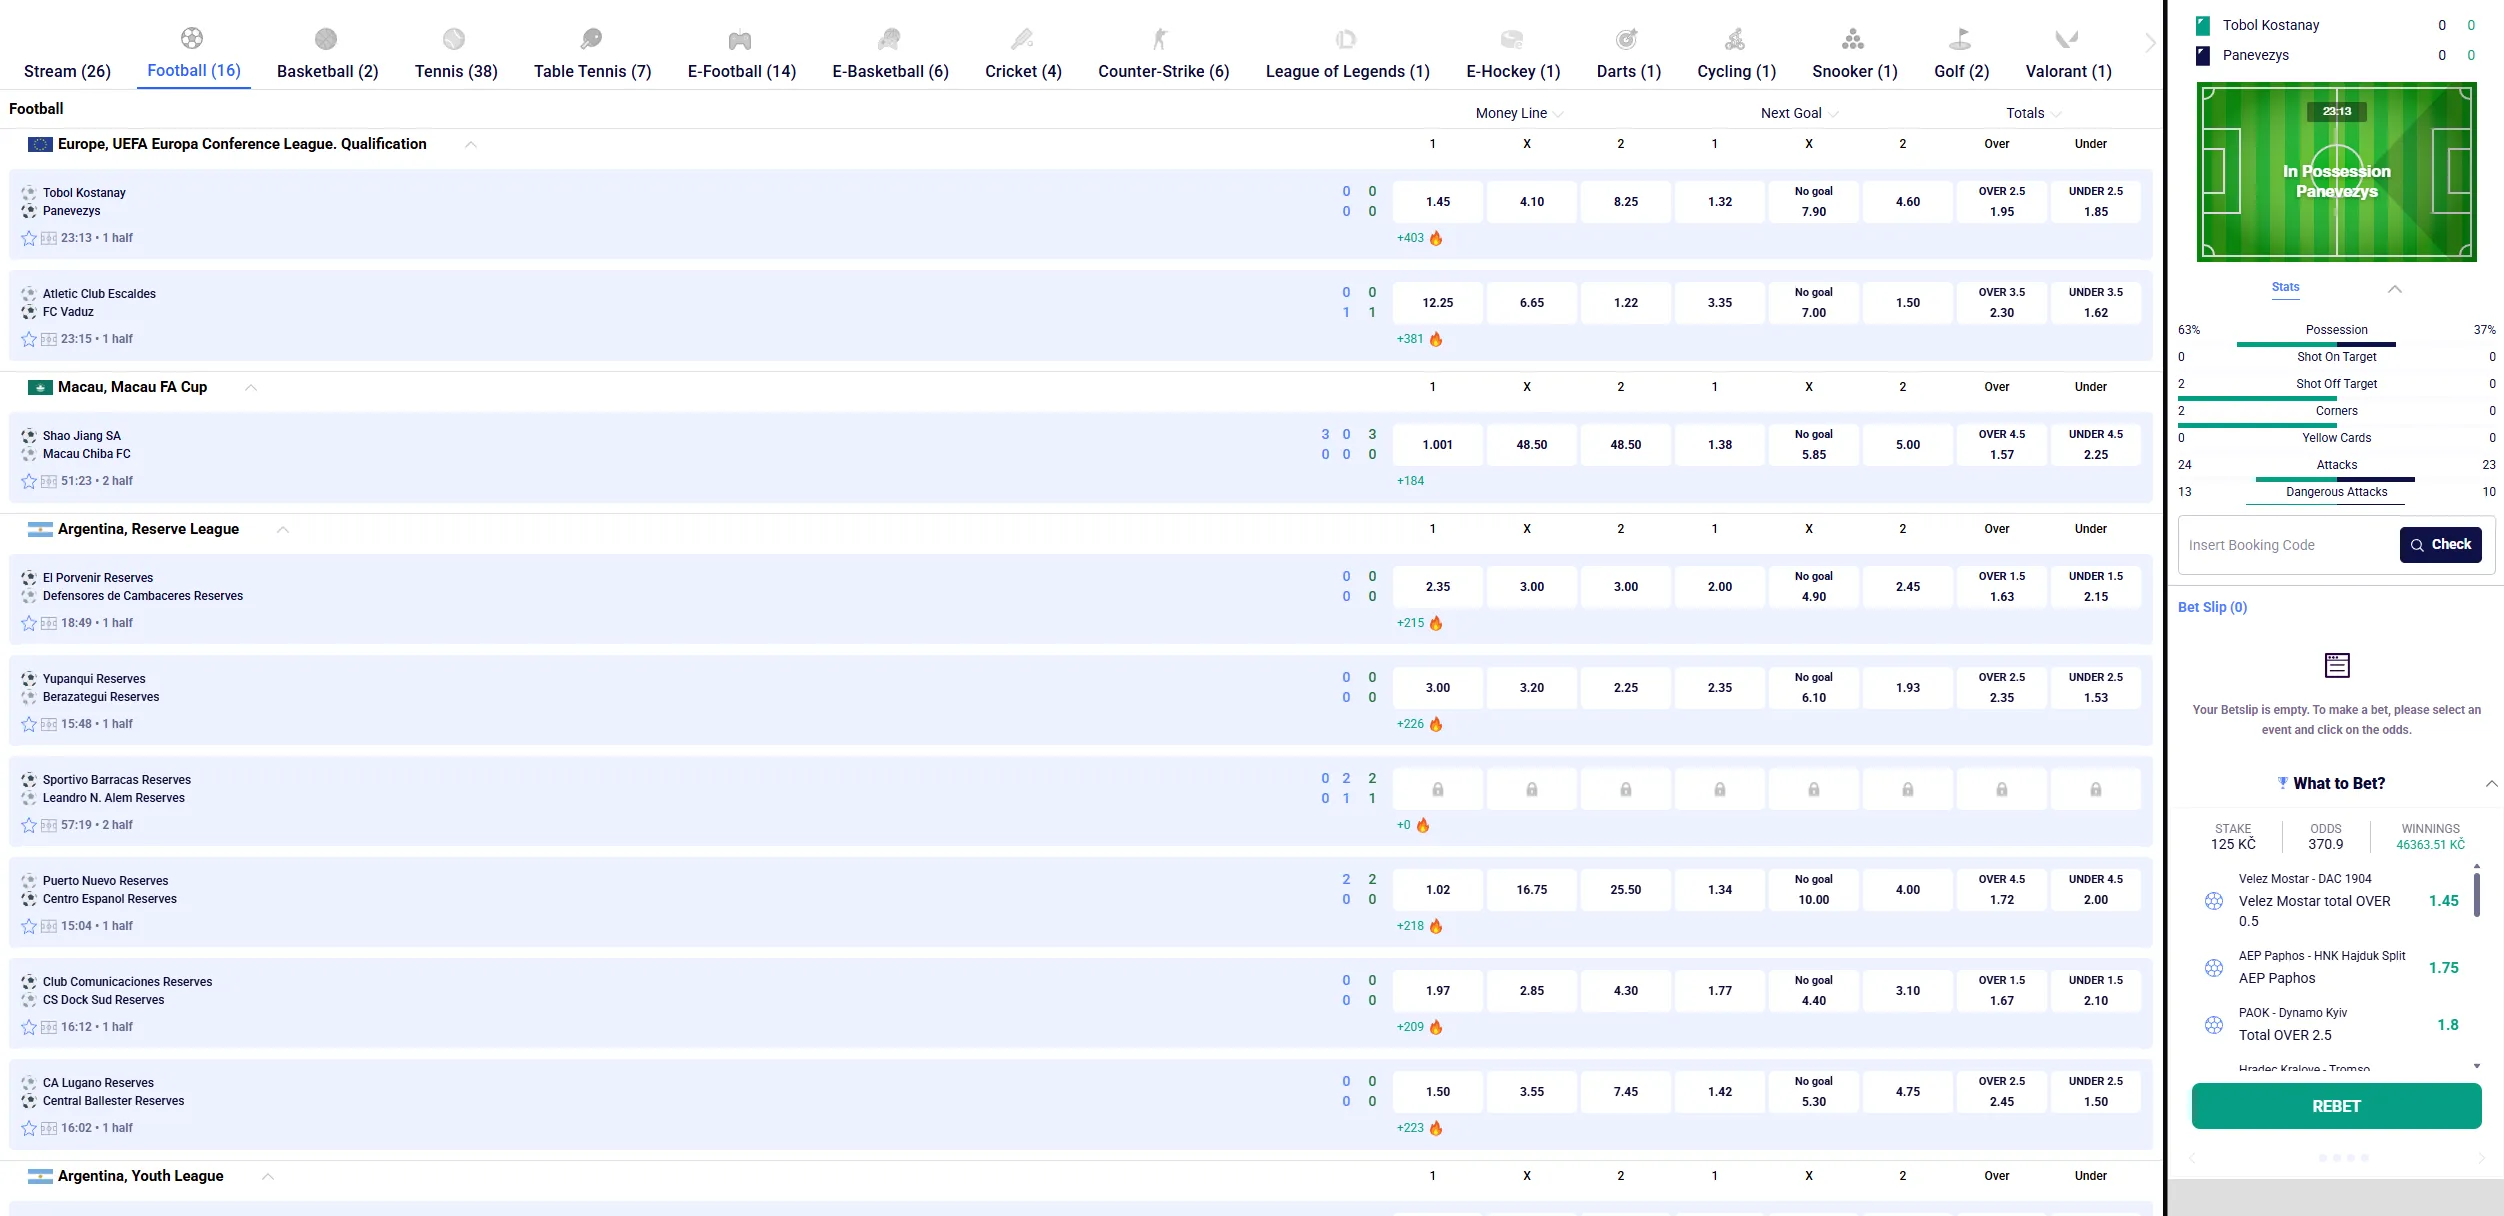The width and height of the screenshot is (2504, 1216).
Task: Click the Darts target icon
Action: pos(1627,39)
